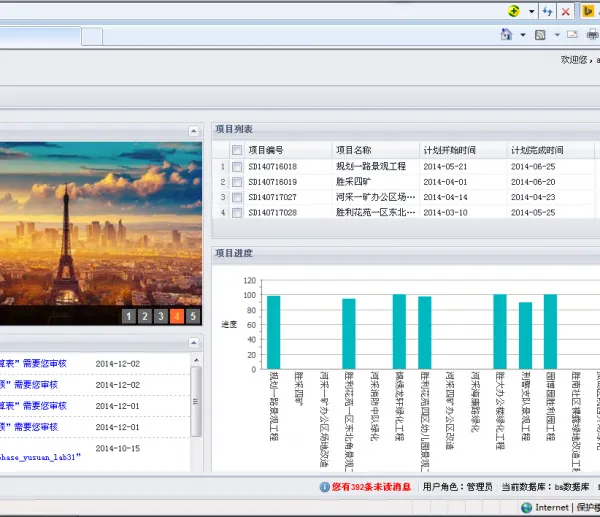Open the second 2014-12-02 review message link
The height and width of the screenshot is (517, 600).
29,385
